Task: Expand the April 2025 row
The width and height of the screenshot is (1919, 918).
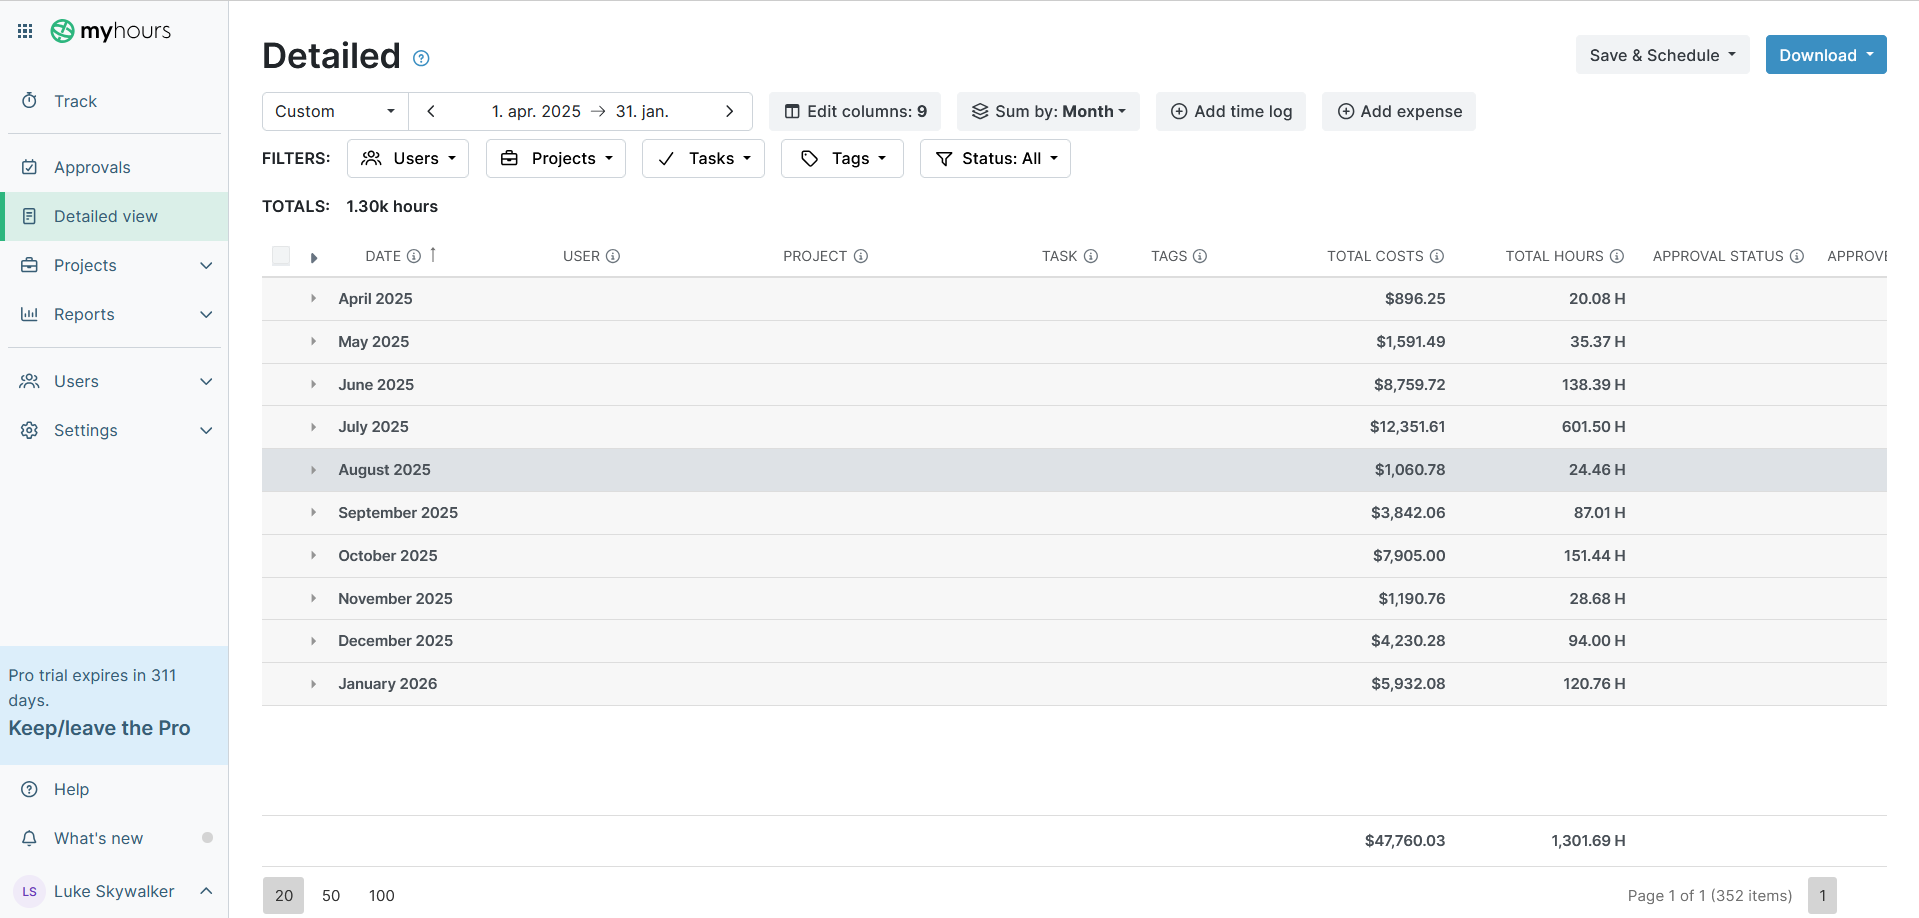Action: (x=313, y=298)
